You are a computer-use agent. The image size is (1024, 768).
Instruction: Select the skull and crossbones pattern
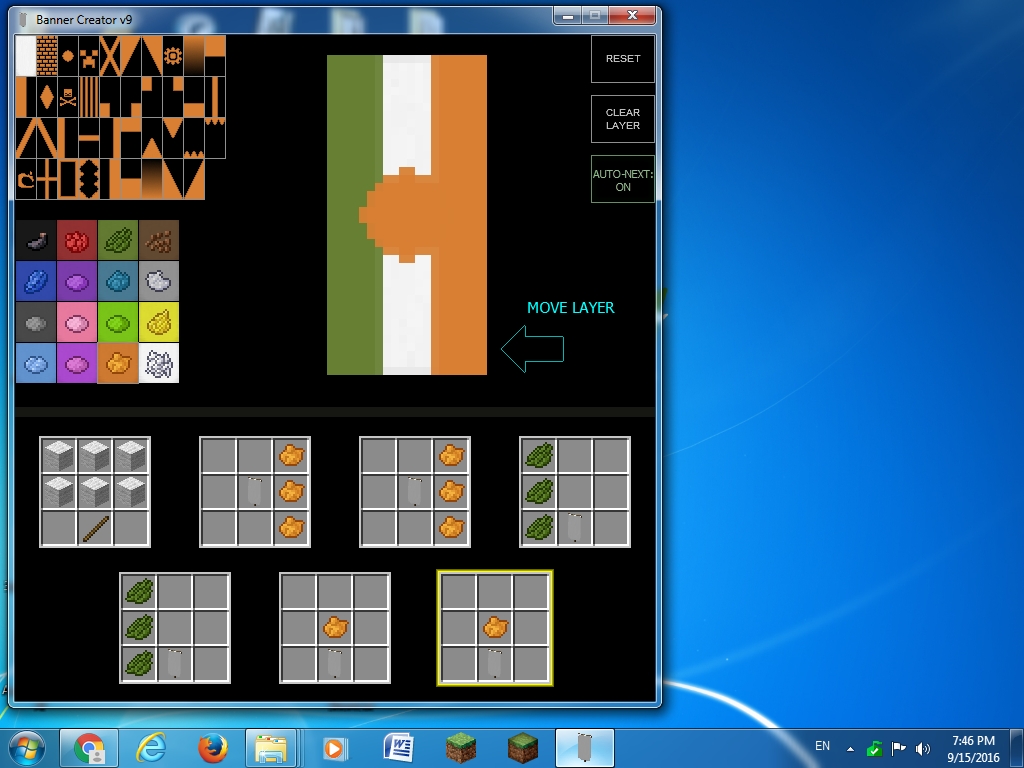67,96
